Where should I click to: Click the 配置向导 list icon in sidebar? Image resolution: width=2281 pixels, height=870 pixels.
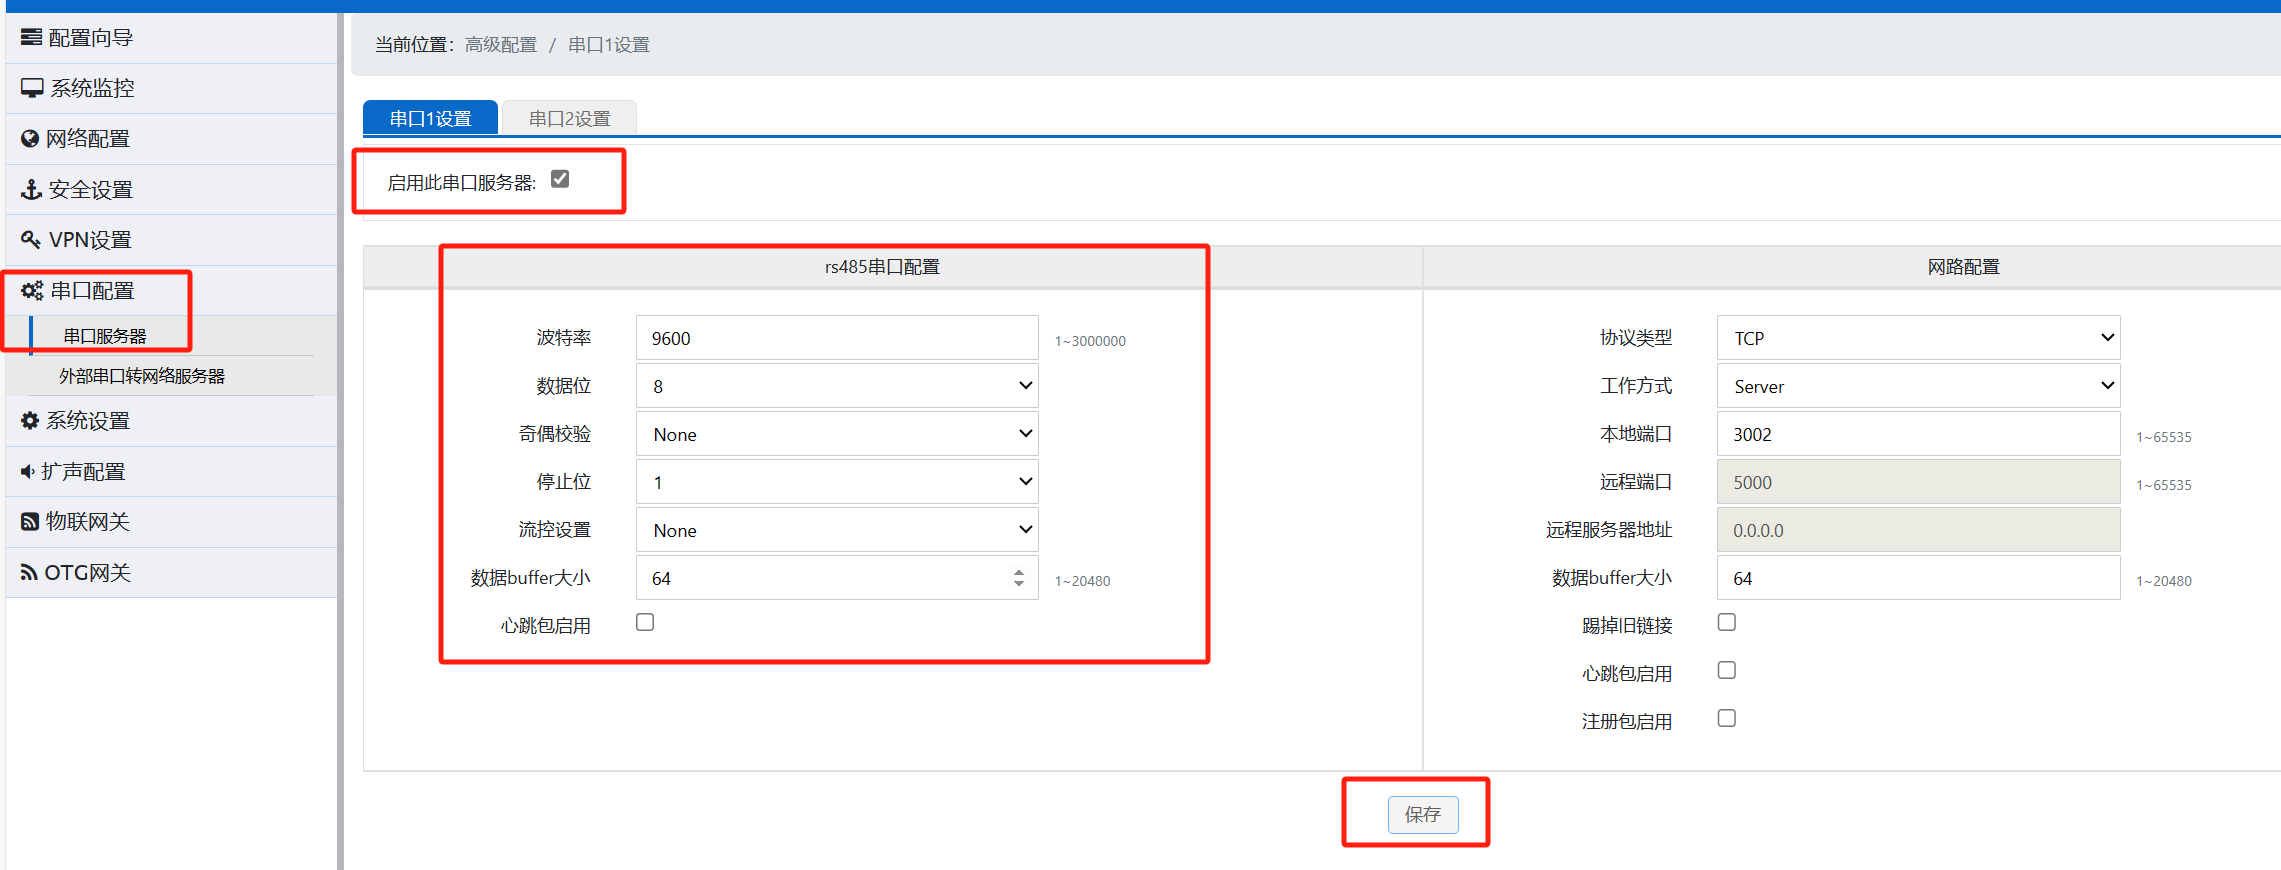32,38
